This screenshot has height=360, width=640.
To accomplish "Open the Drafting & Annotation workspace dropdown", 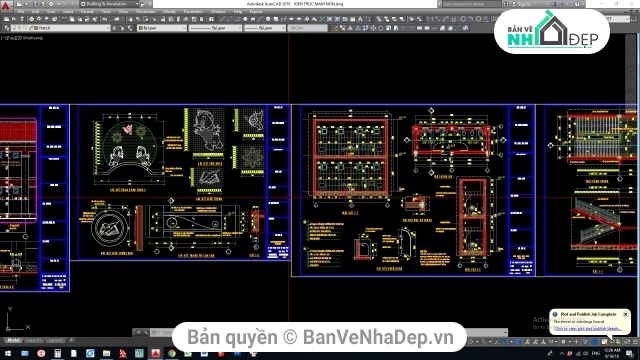I will click(110, 4).
